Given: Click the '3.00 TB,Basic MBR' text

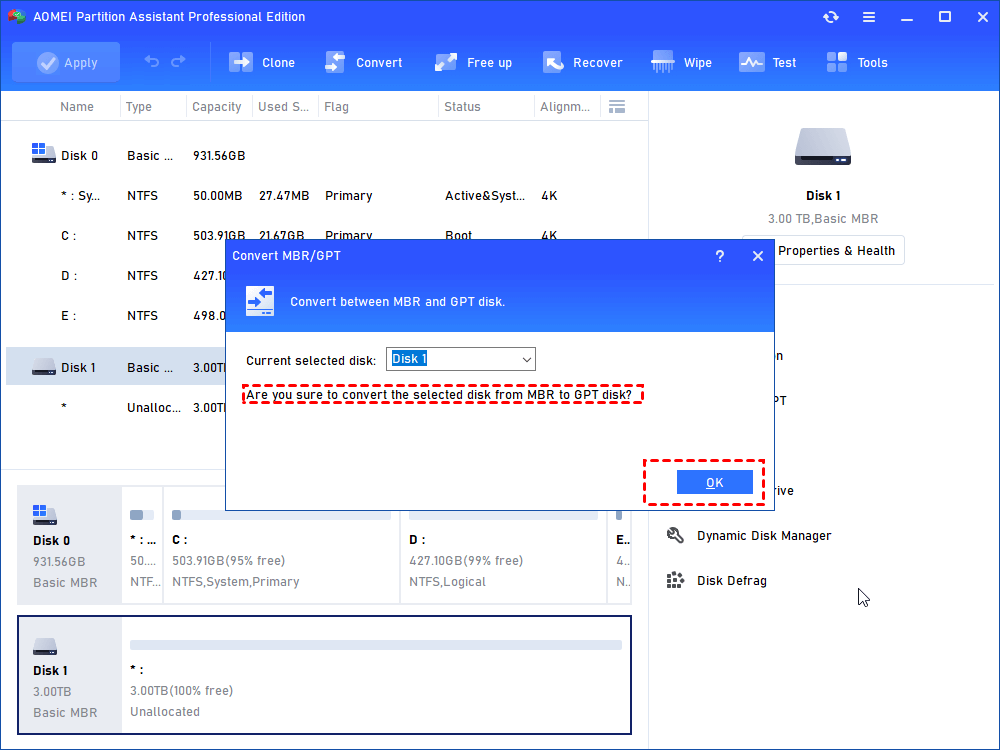Looking at the screenshot, I should (x=823, y=219).
